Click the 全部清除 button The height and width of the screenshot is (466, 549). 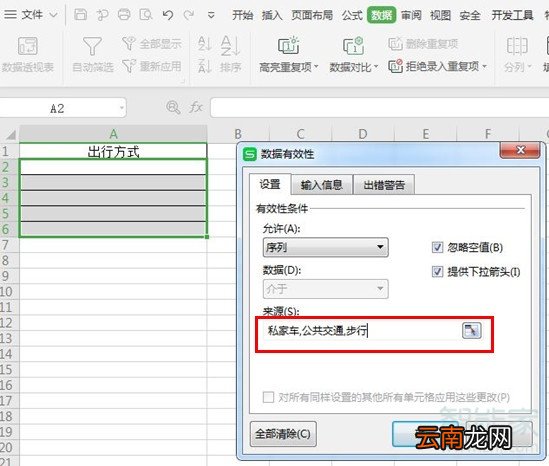pos(283,434)
